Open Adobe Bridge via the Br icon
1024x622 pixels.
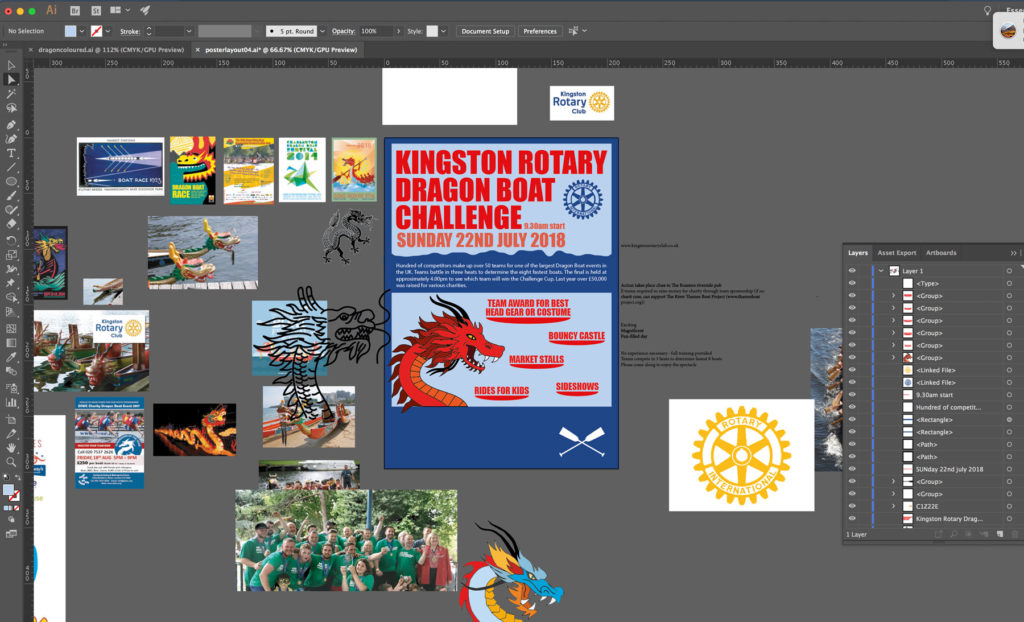pyautogui.click(x=75, y=10)
